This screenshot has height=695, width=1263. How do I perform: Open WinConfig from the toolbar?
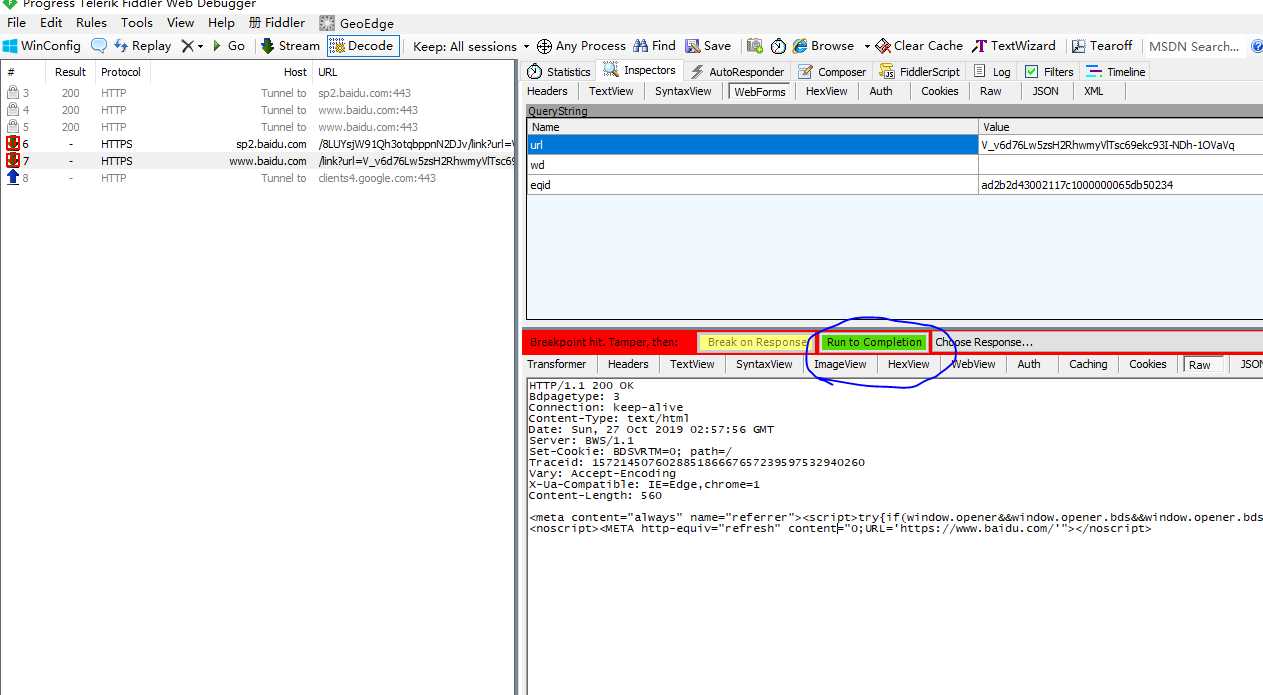click(41, 46)
